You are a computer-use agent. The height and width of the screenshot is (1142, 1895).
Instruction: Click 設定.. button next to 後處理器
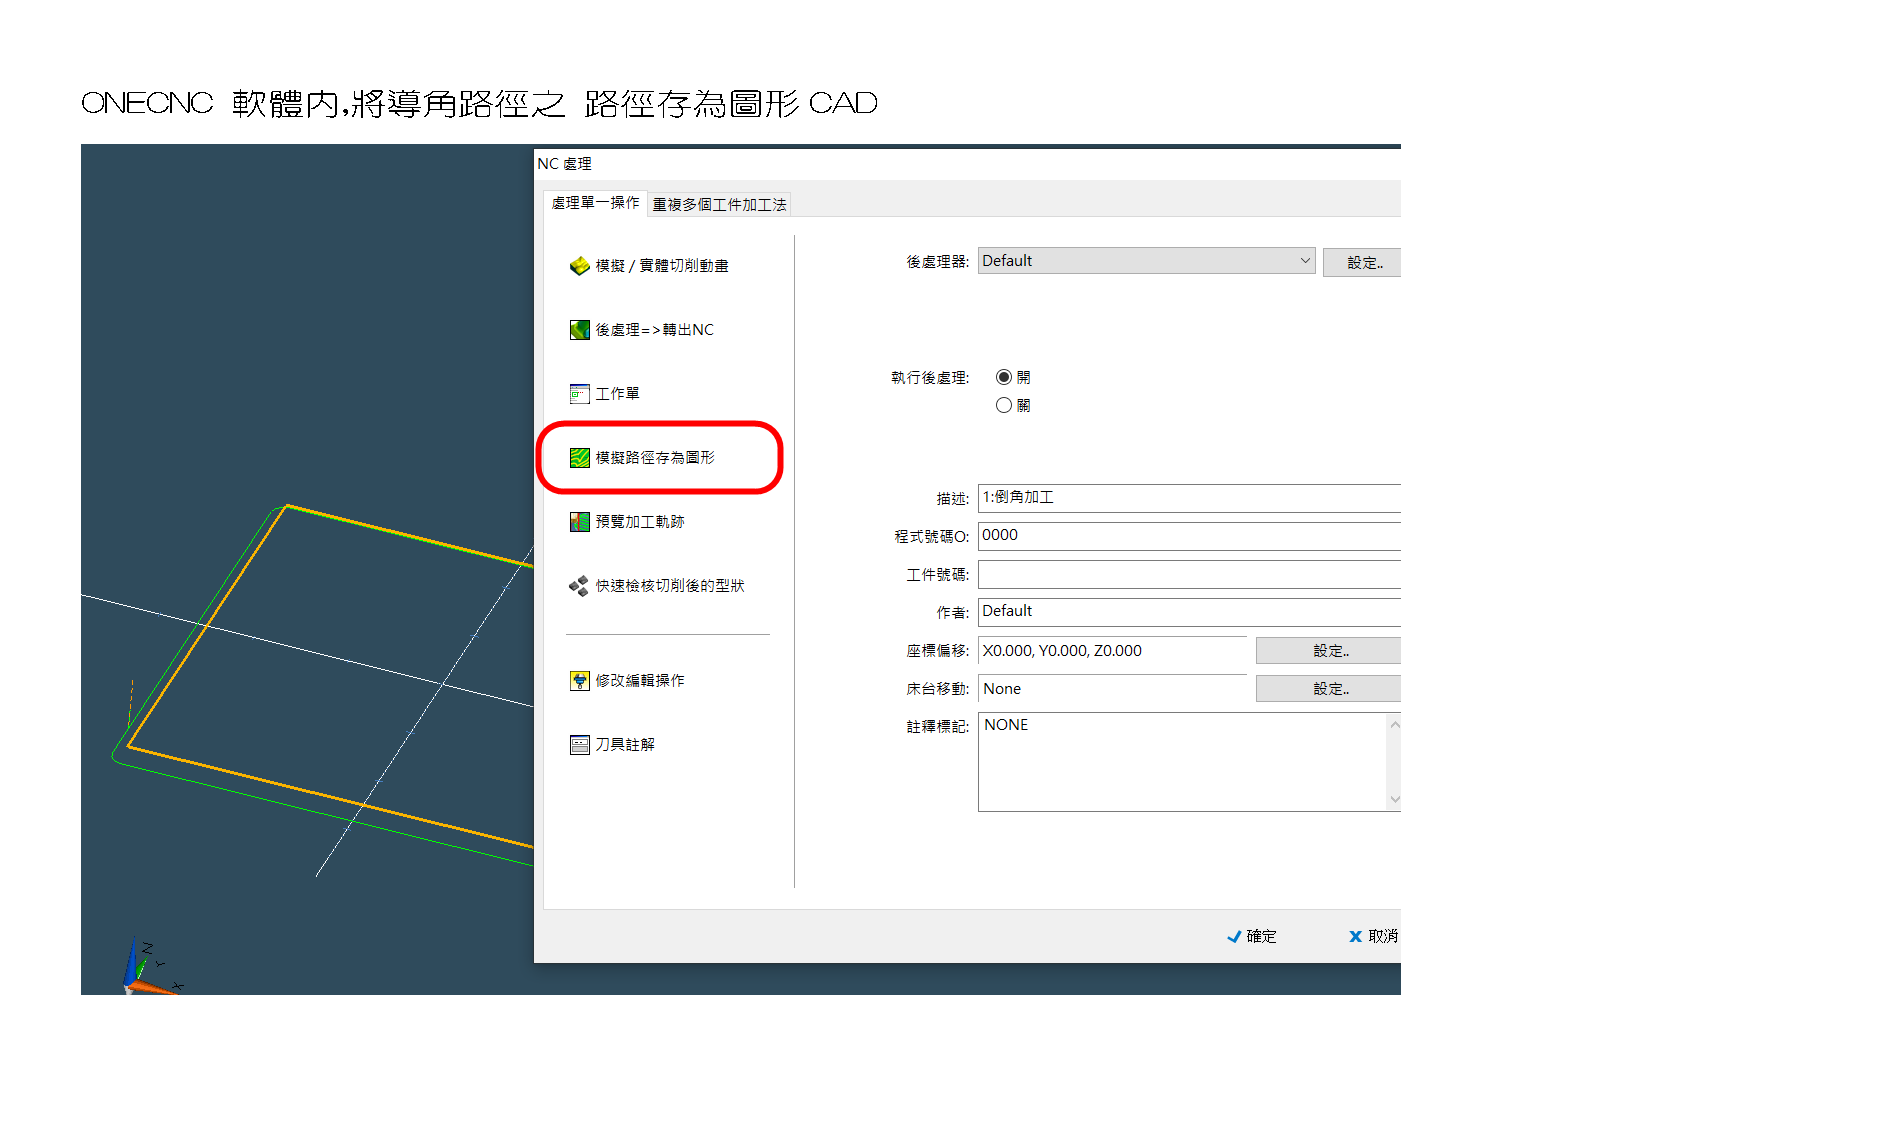coord(1362,262)
